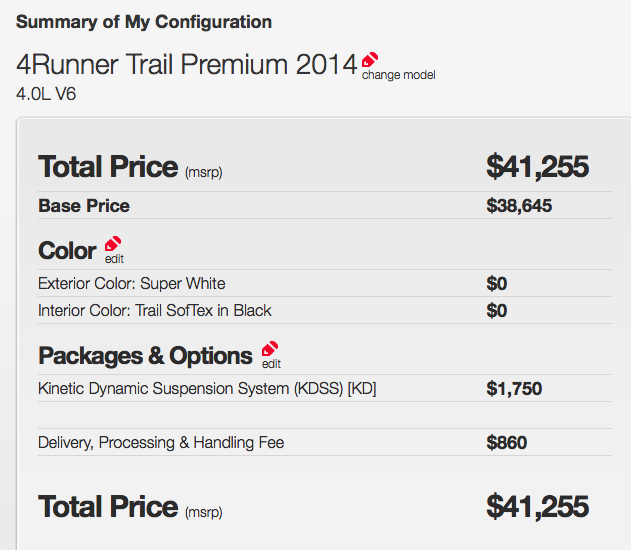The width and height of the screenshot is (631, 550).
Task: Click the top Total Price $41,255 amount
Action: [x=538, y=166]
